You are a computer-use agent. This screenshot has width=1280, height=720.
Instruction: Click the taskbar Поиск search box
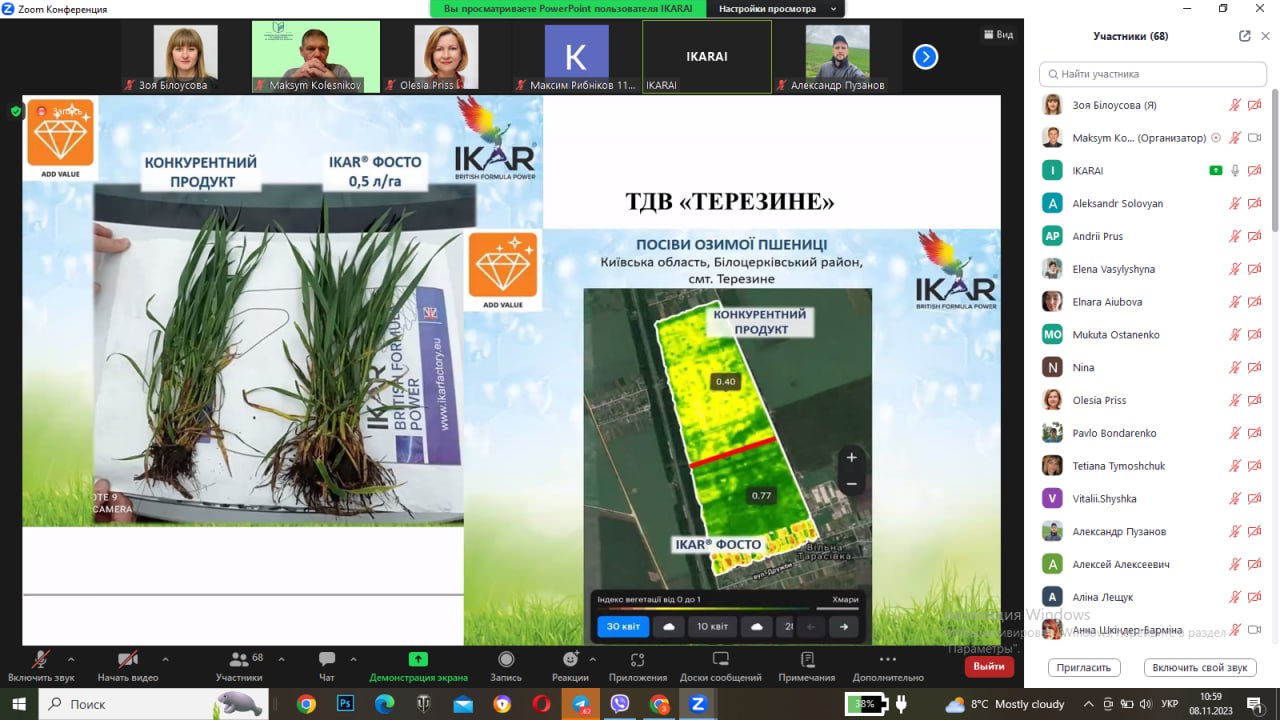click(153, 704)
